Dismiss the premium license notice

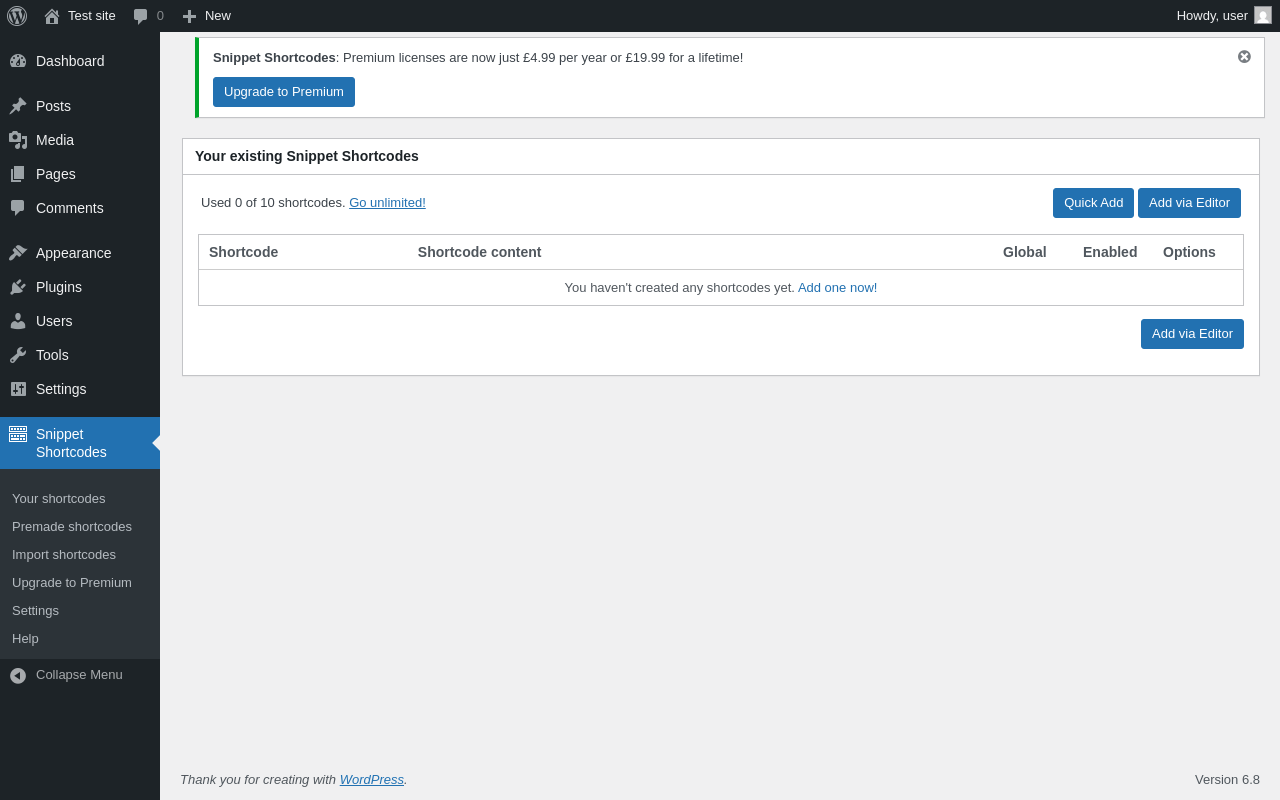[x=1244, y=57]
